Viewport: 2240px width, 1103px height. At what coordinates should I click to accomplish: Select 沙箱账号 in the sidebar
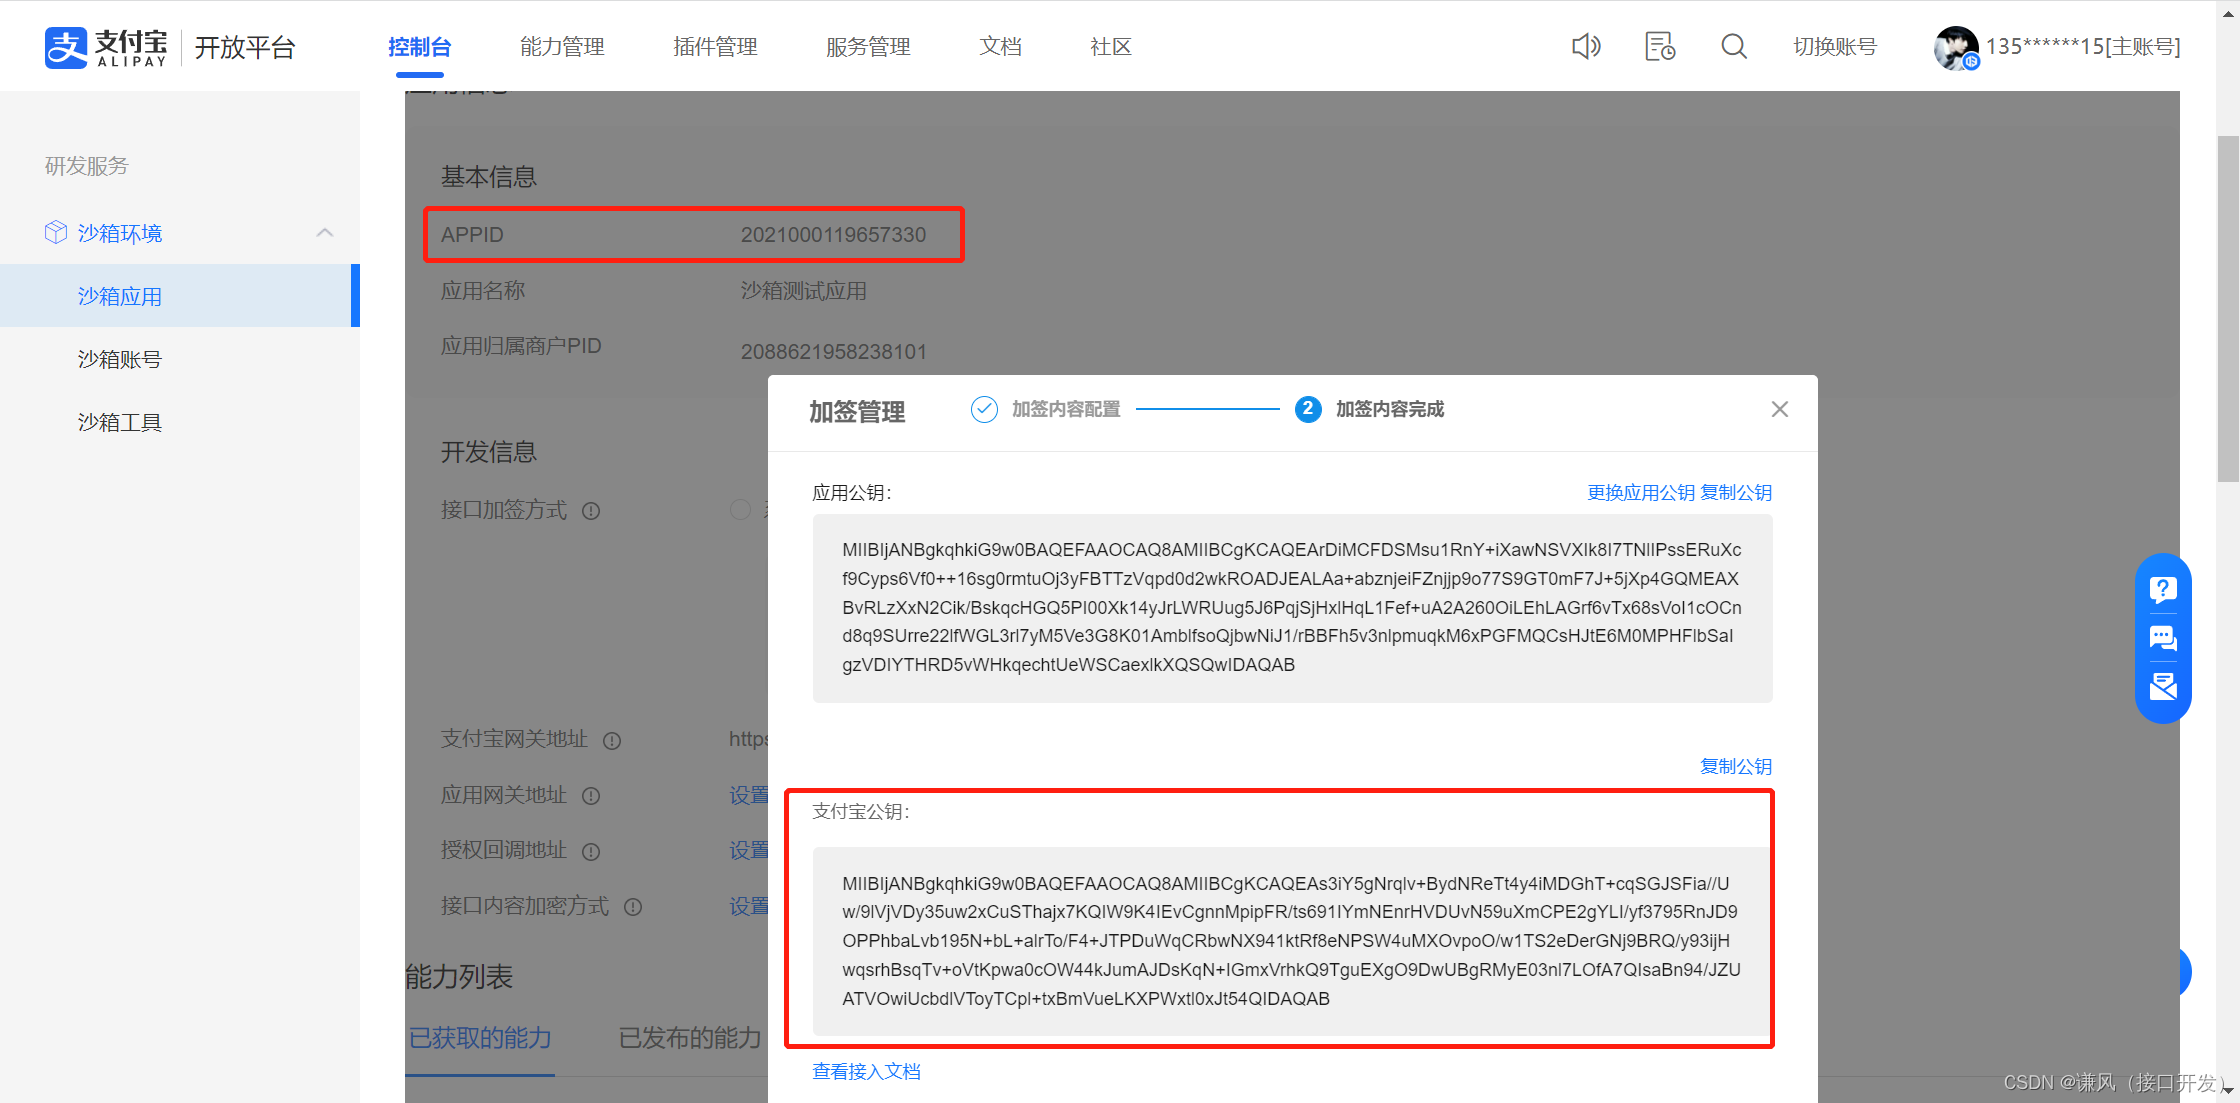tap(120, 359)
